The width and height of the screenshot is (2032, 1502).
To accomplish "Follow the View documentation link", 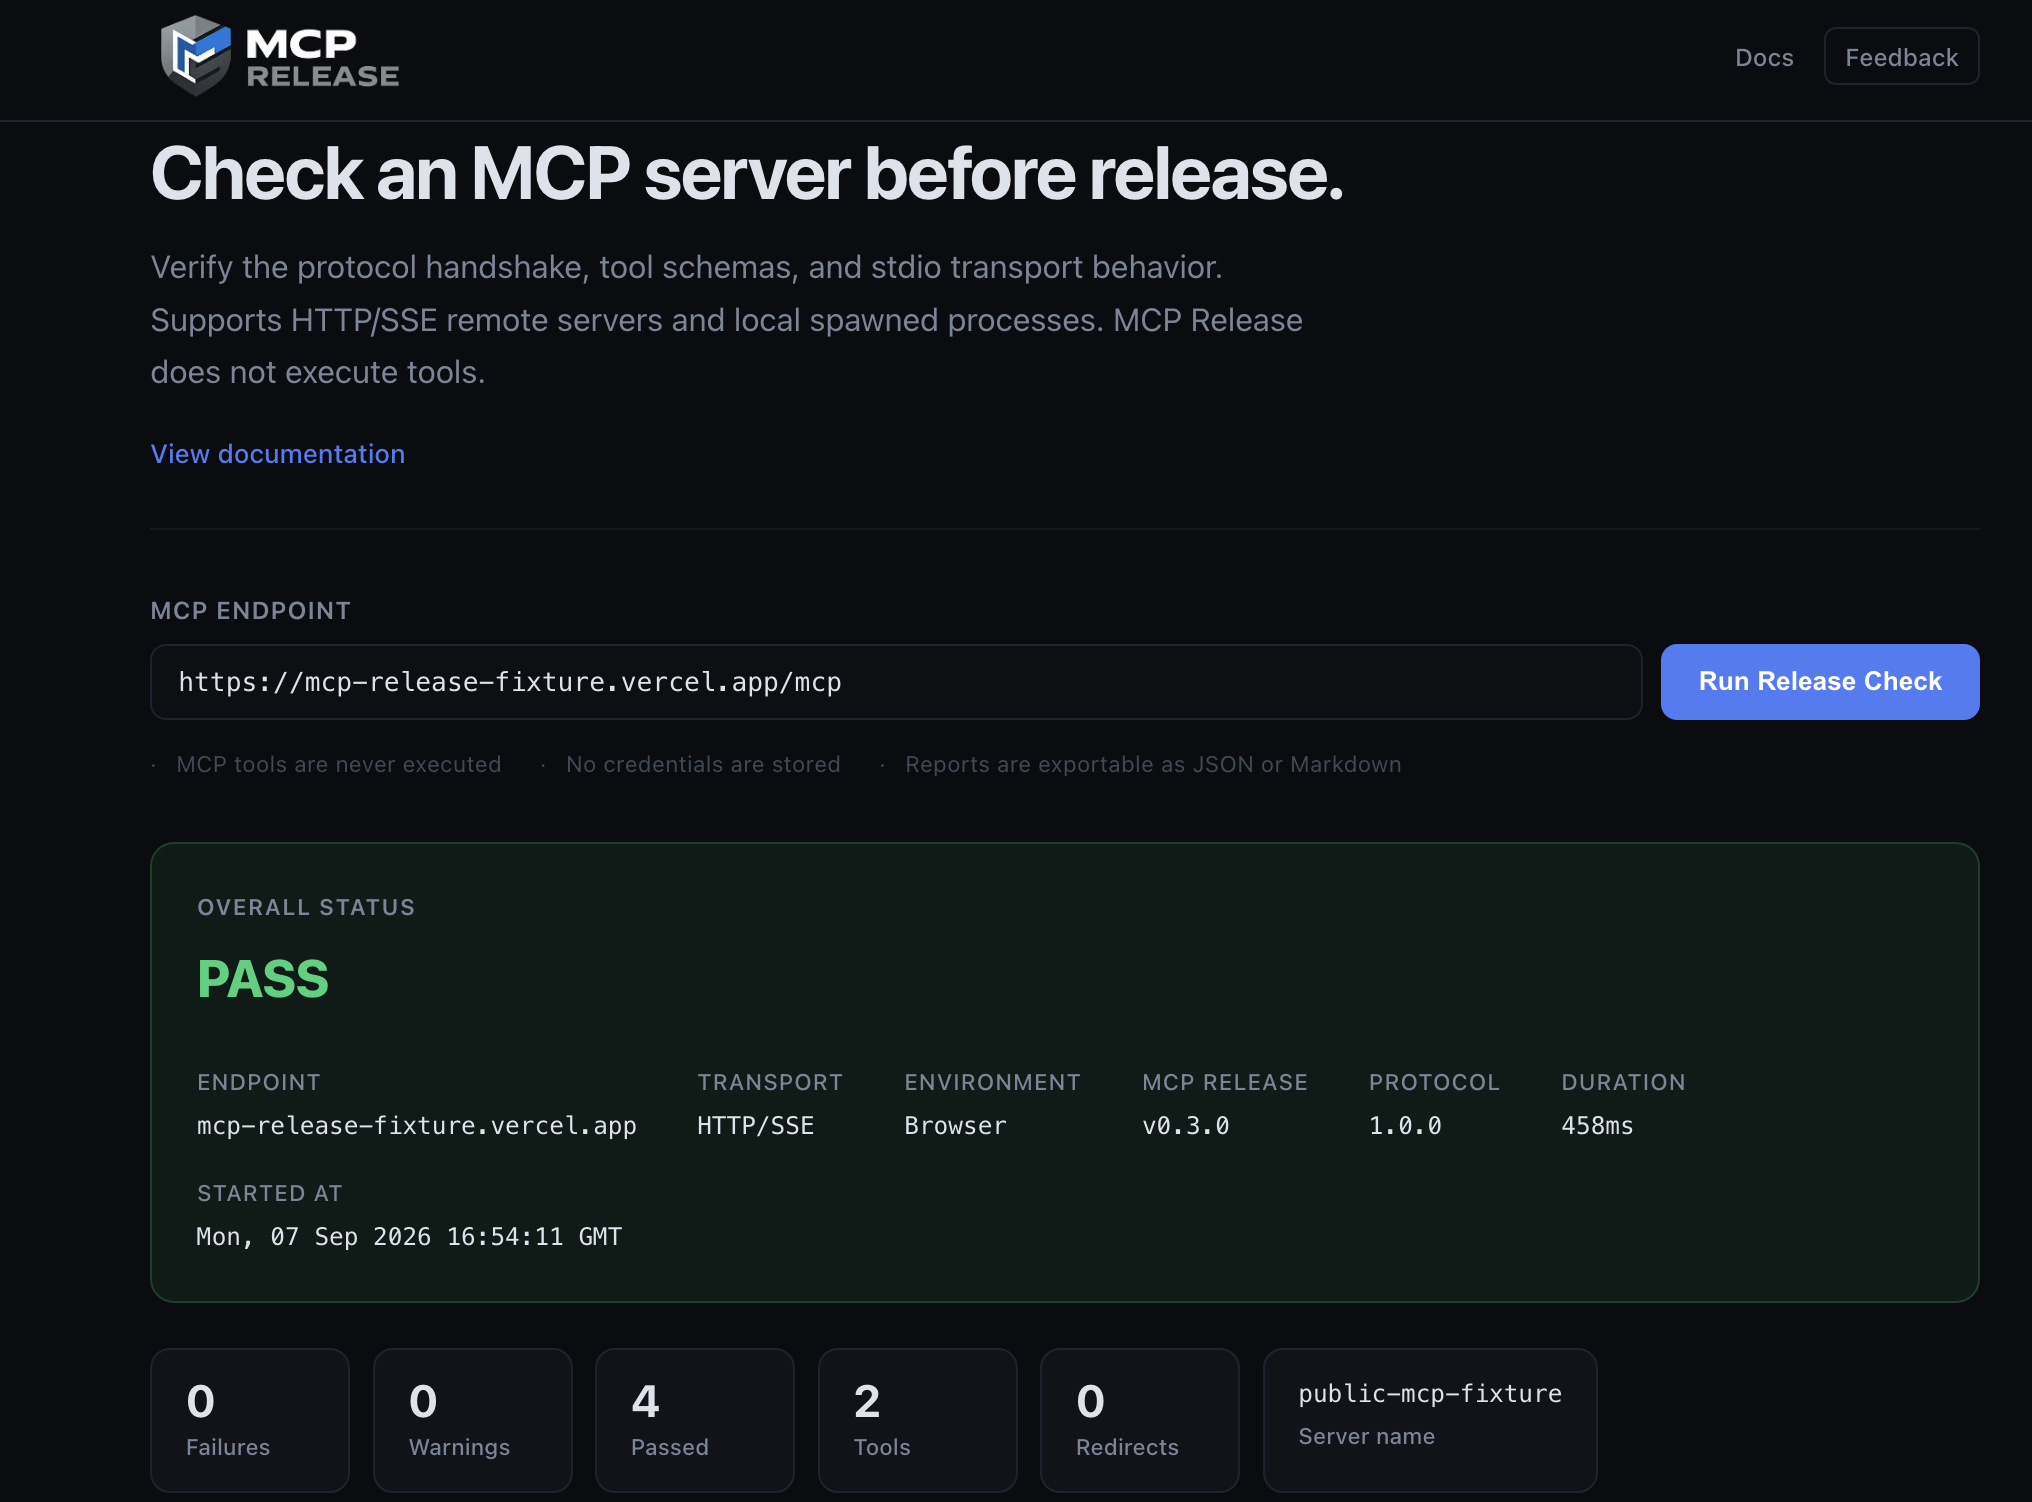I will click(x=278, y=454).
